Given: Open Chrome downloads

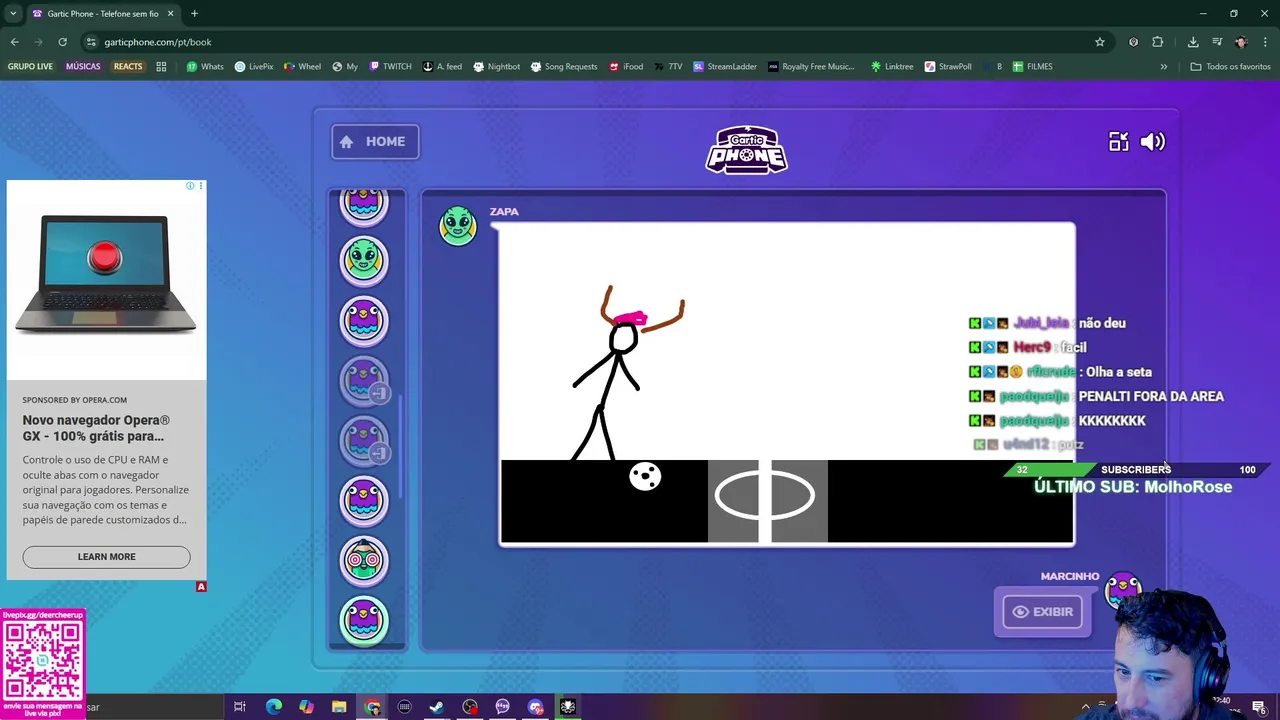Looking at the screenshot, I should (x=1193, y=42).
